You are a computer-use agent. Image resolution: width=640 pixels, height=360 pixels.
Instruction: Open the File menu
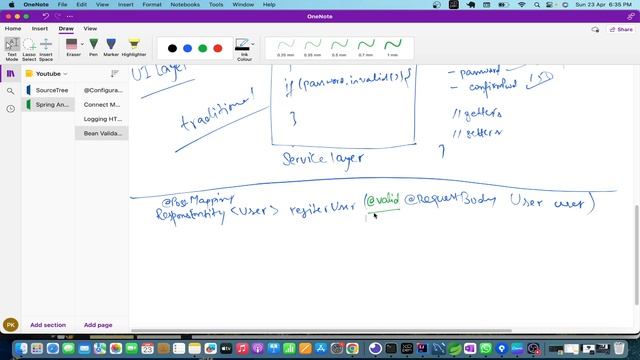click(x=62, y=4)
